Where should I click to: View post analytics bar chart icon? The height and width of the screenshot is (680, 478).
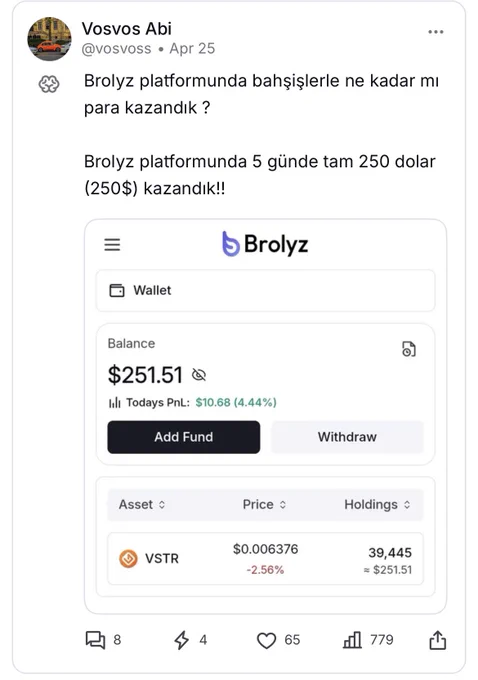click(x=352, y=640)
